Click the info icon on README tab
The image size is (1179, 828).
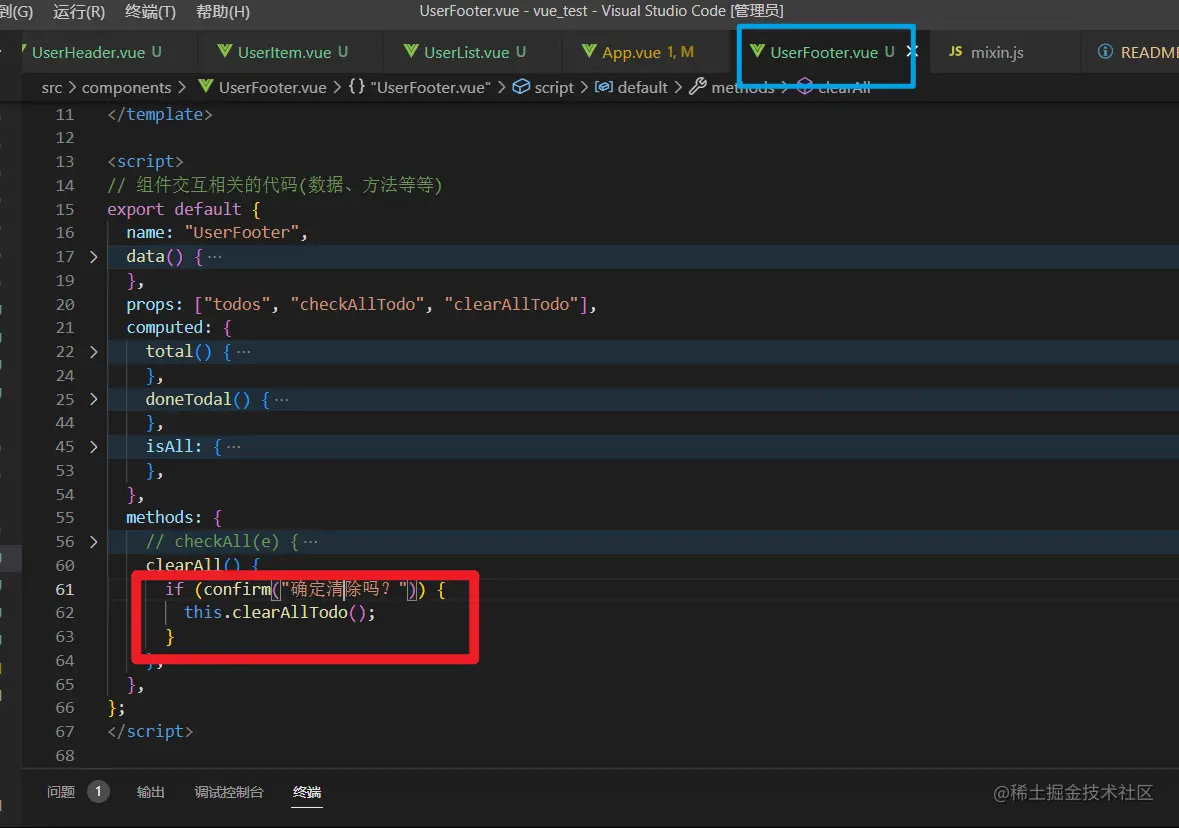click(x=1105, y=51)
